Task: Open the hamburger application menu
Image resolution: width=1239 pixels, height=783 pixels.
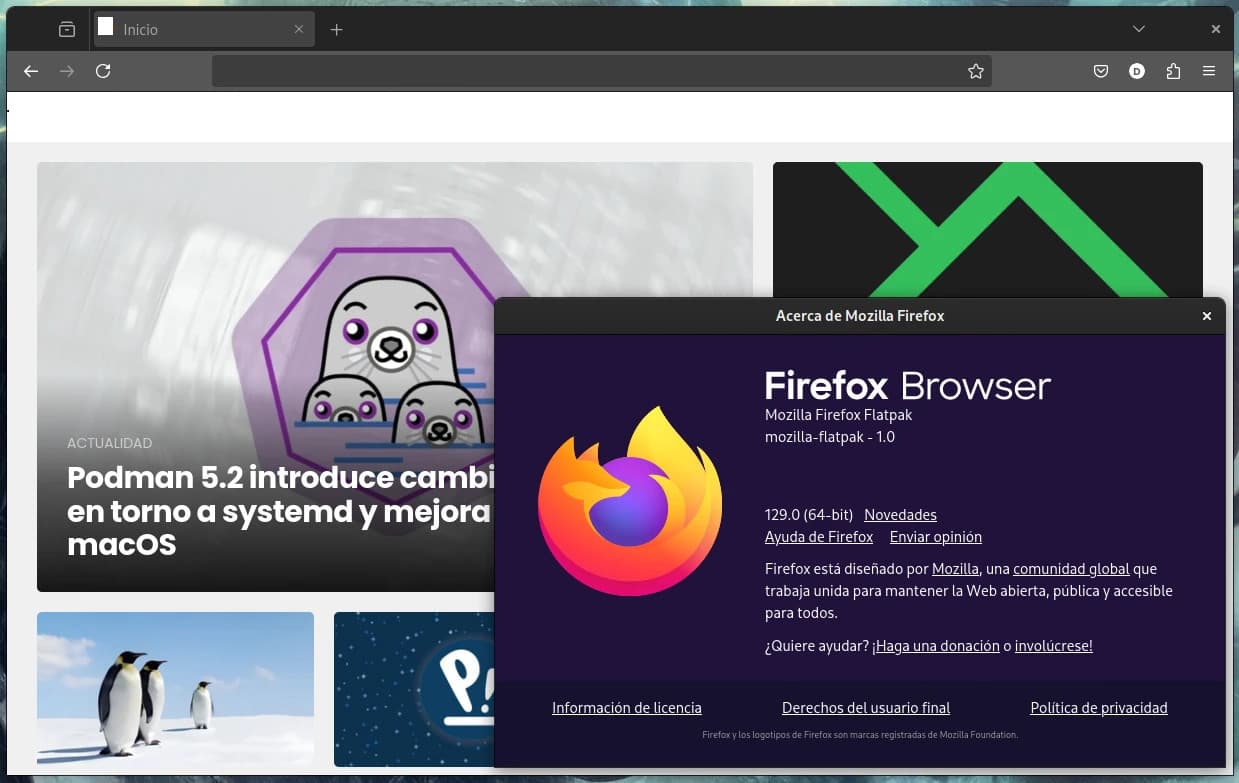Action: 1209,71
